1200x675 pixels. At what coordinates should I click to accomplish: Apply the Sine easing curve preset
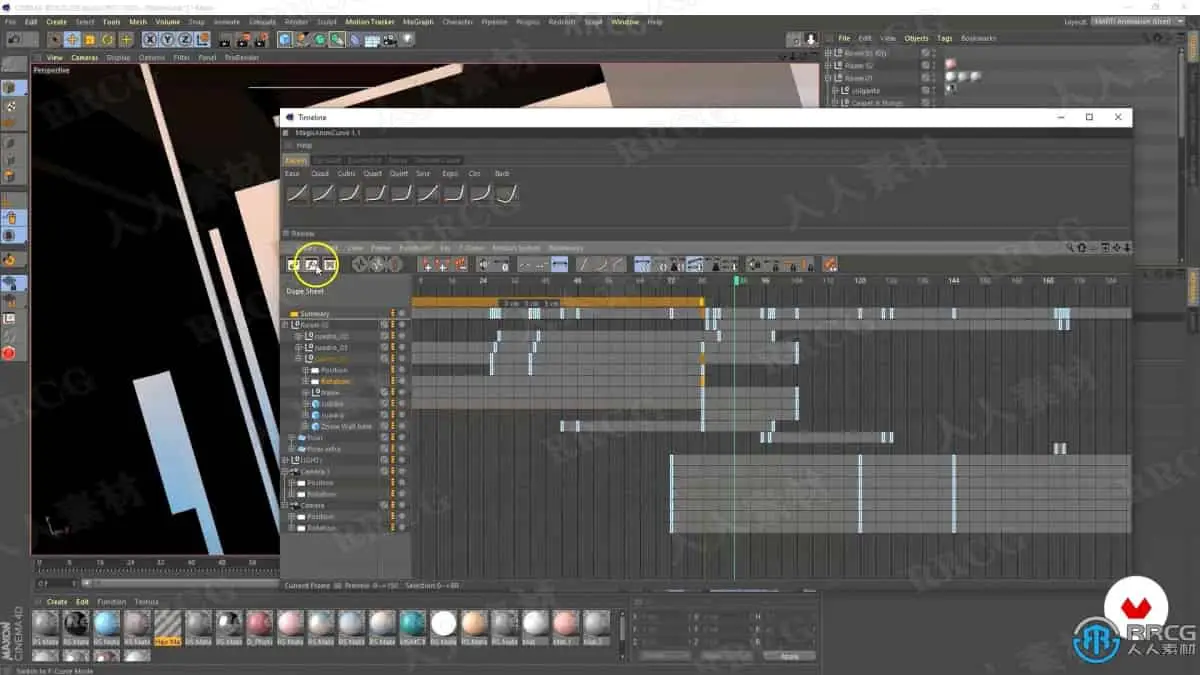coord(428,194)
